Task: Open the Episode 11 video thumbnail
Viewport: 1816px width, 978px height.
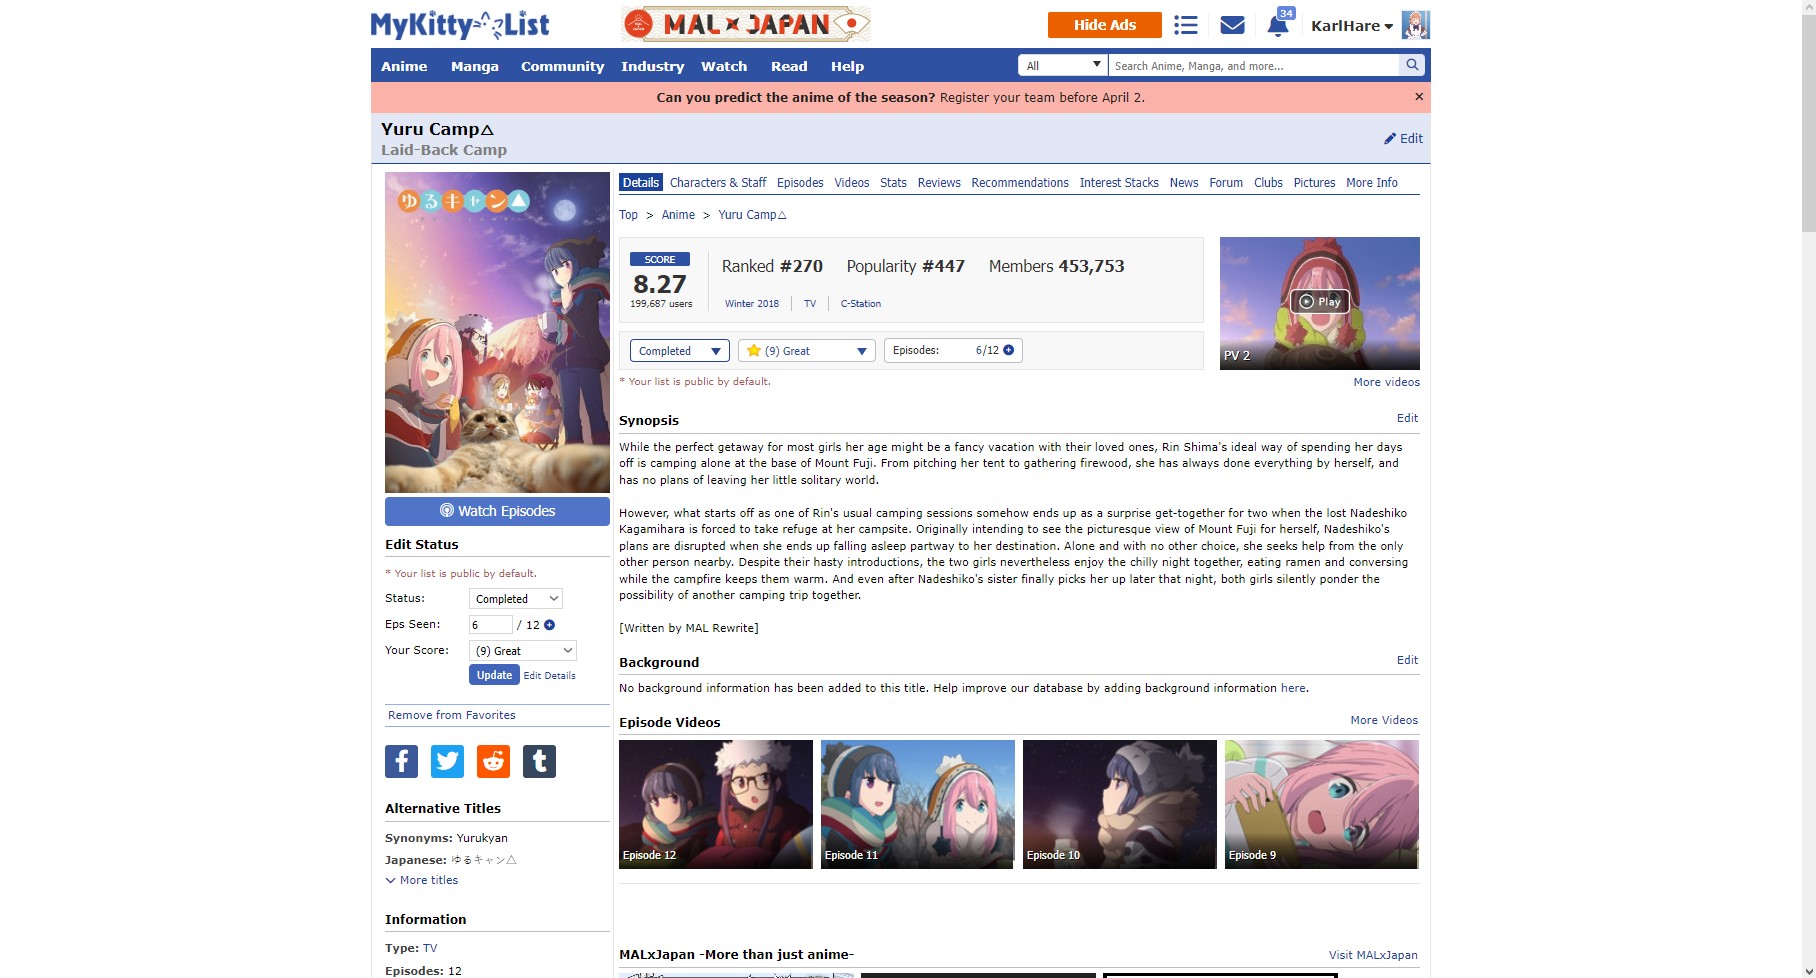Action: coord(918,804)
